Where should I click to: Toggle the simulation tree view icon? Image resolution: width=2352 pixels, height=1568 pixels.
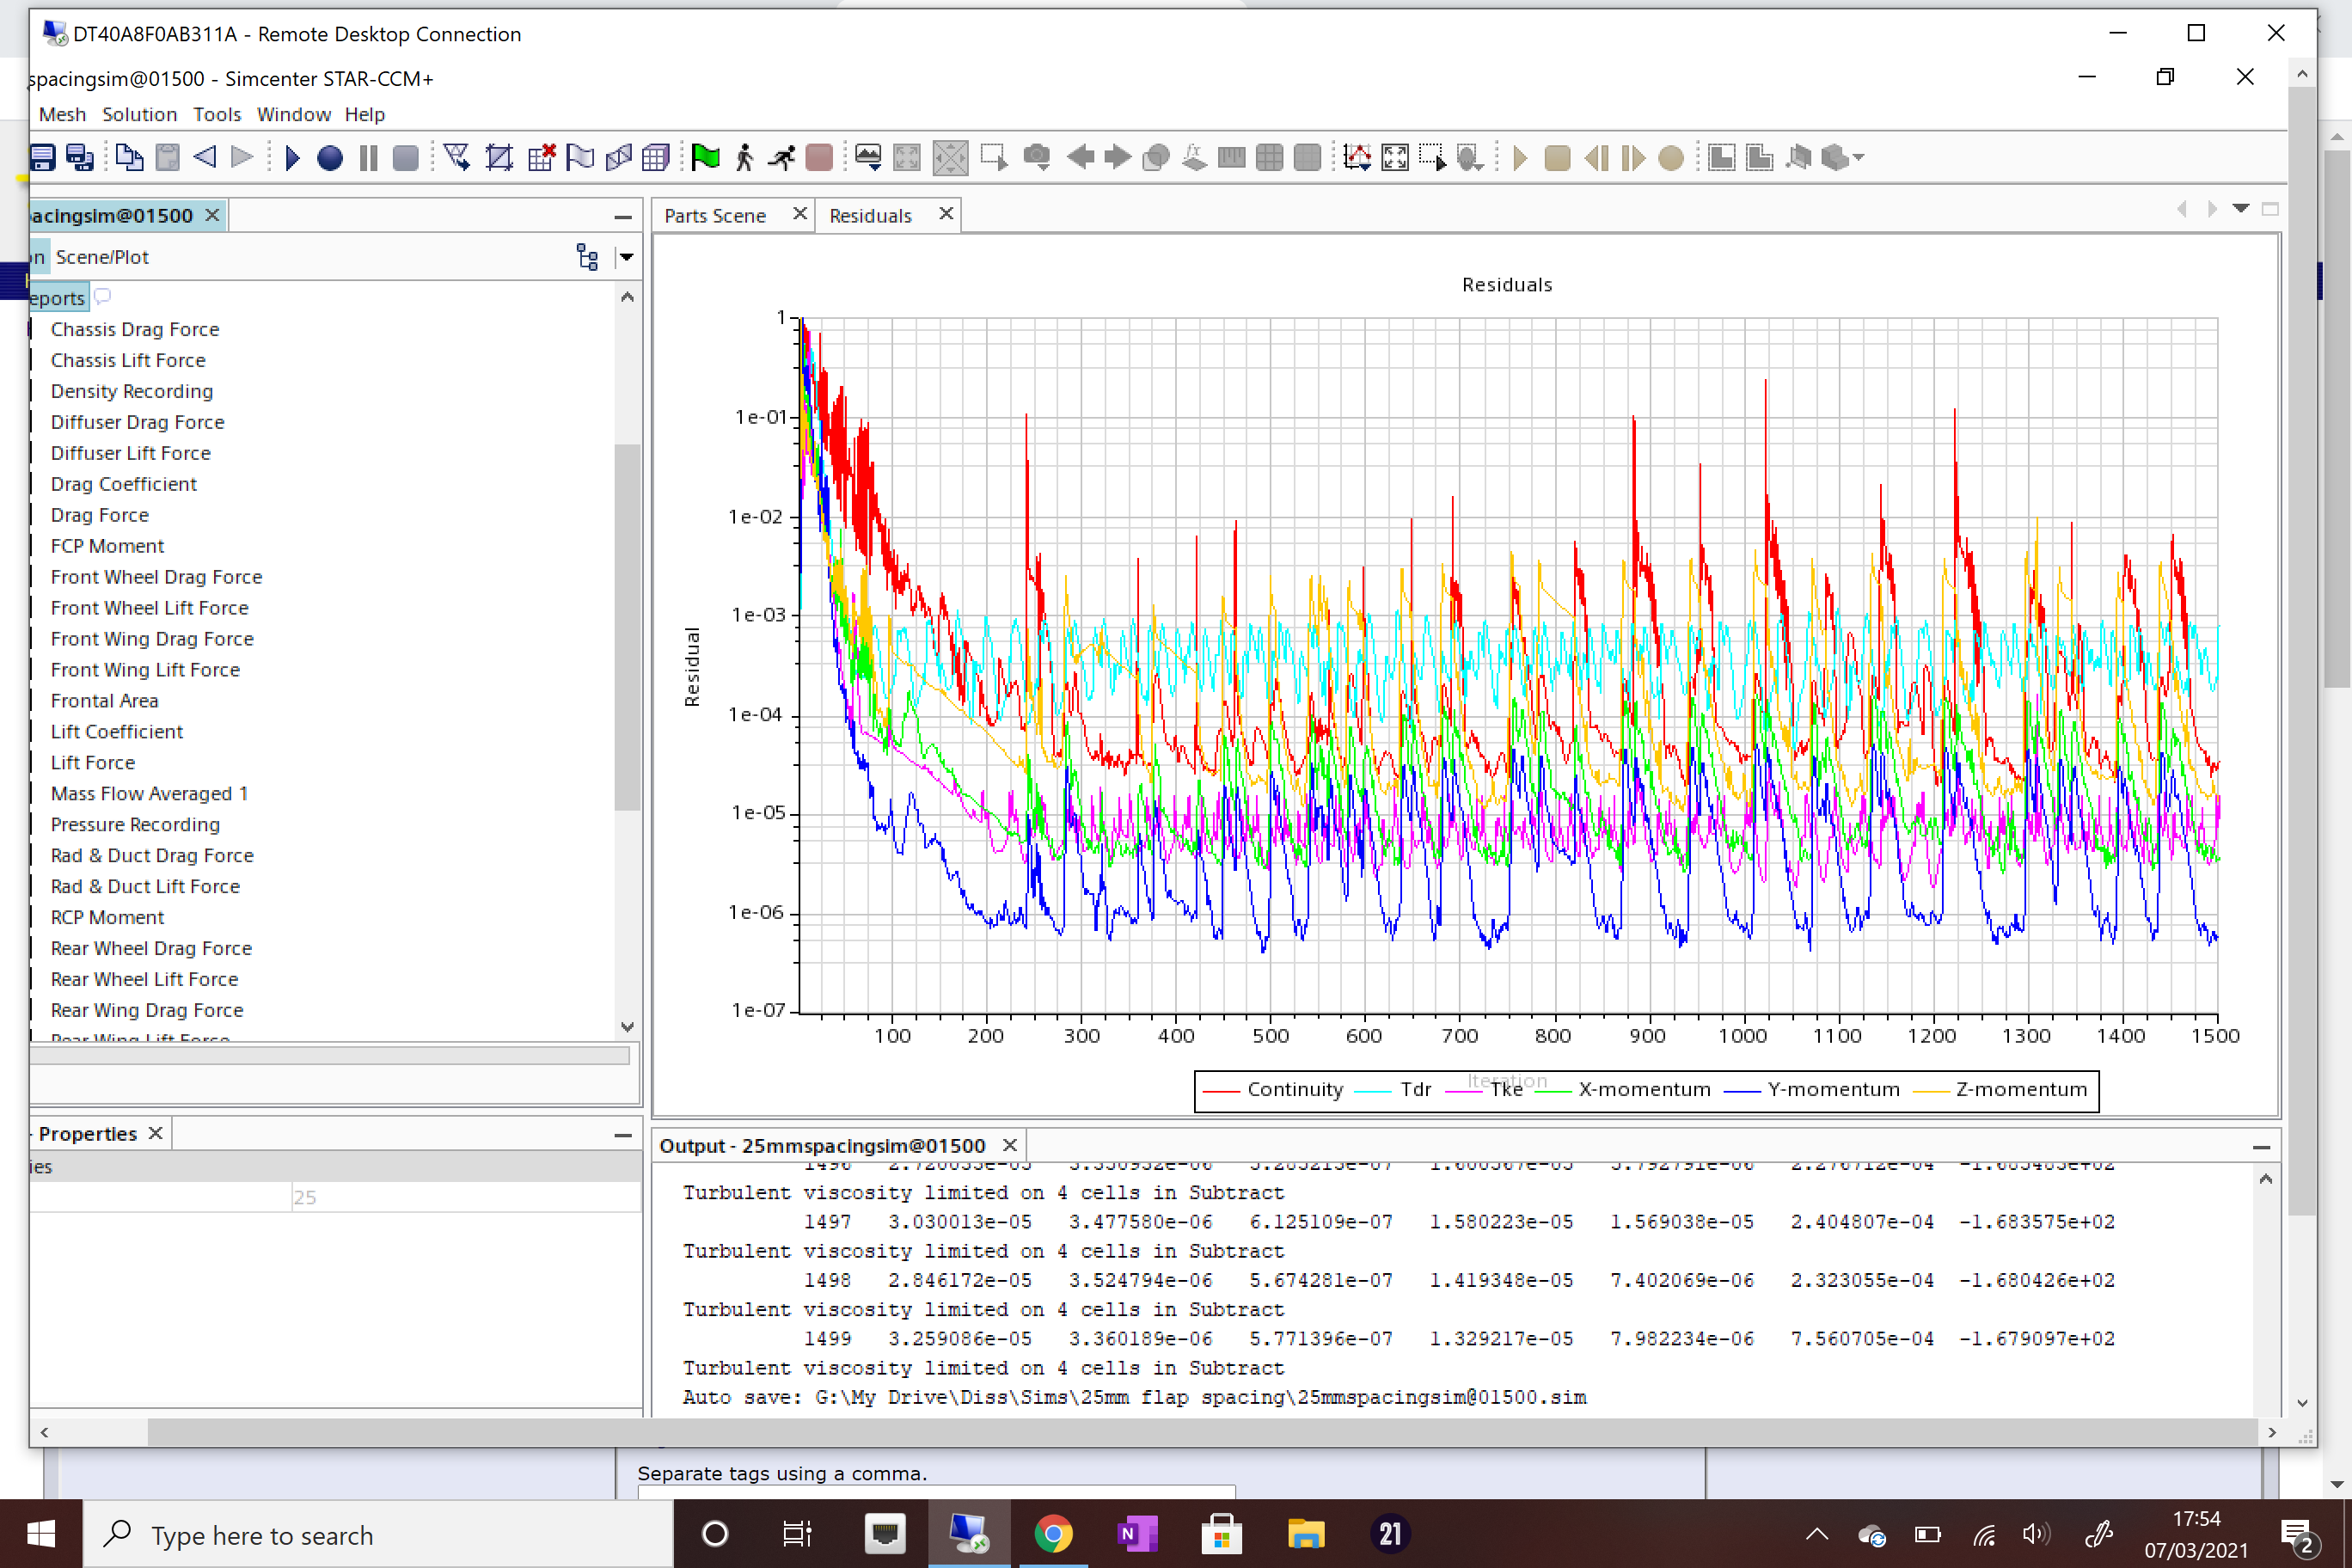(x=587, y=257)
